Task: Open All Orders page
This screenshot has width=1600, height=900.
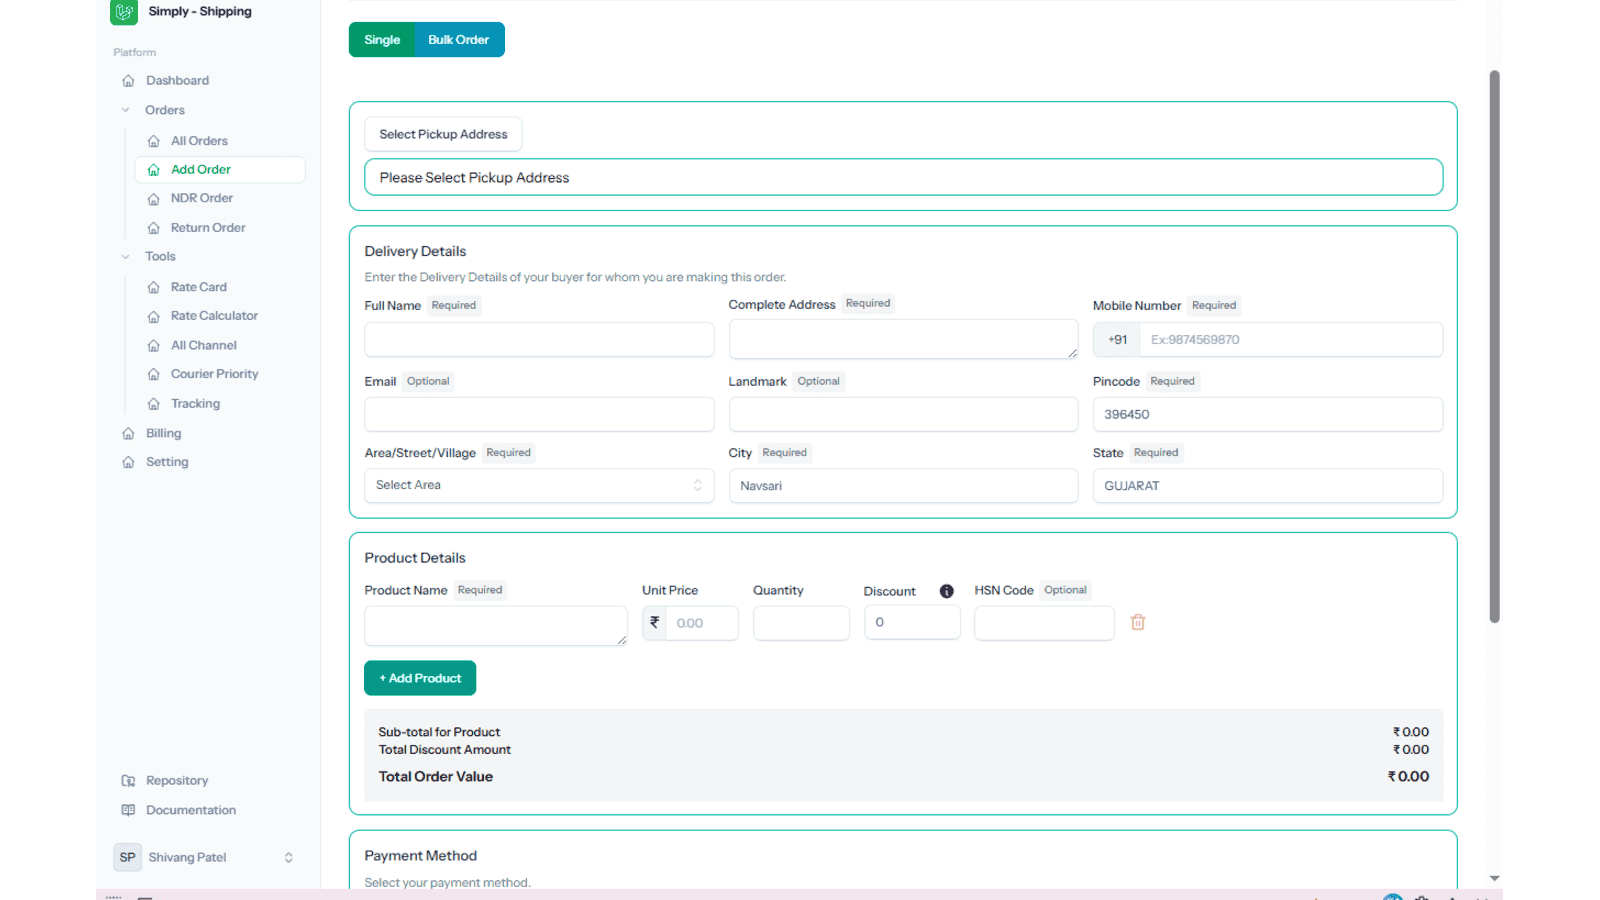Action: click(x=199, y=141)
